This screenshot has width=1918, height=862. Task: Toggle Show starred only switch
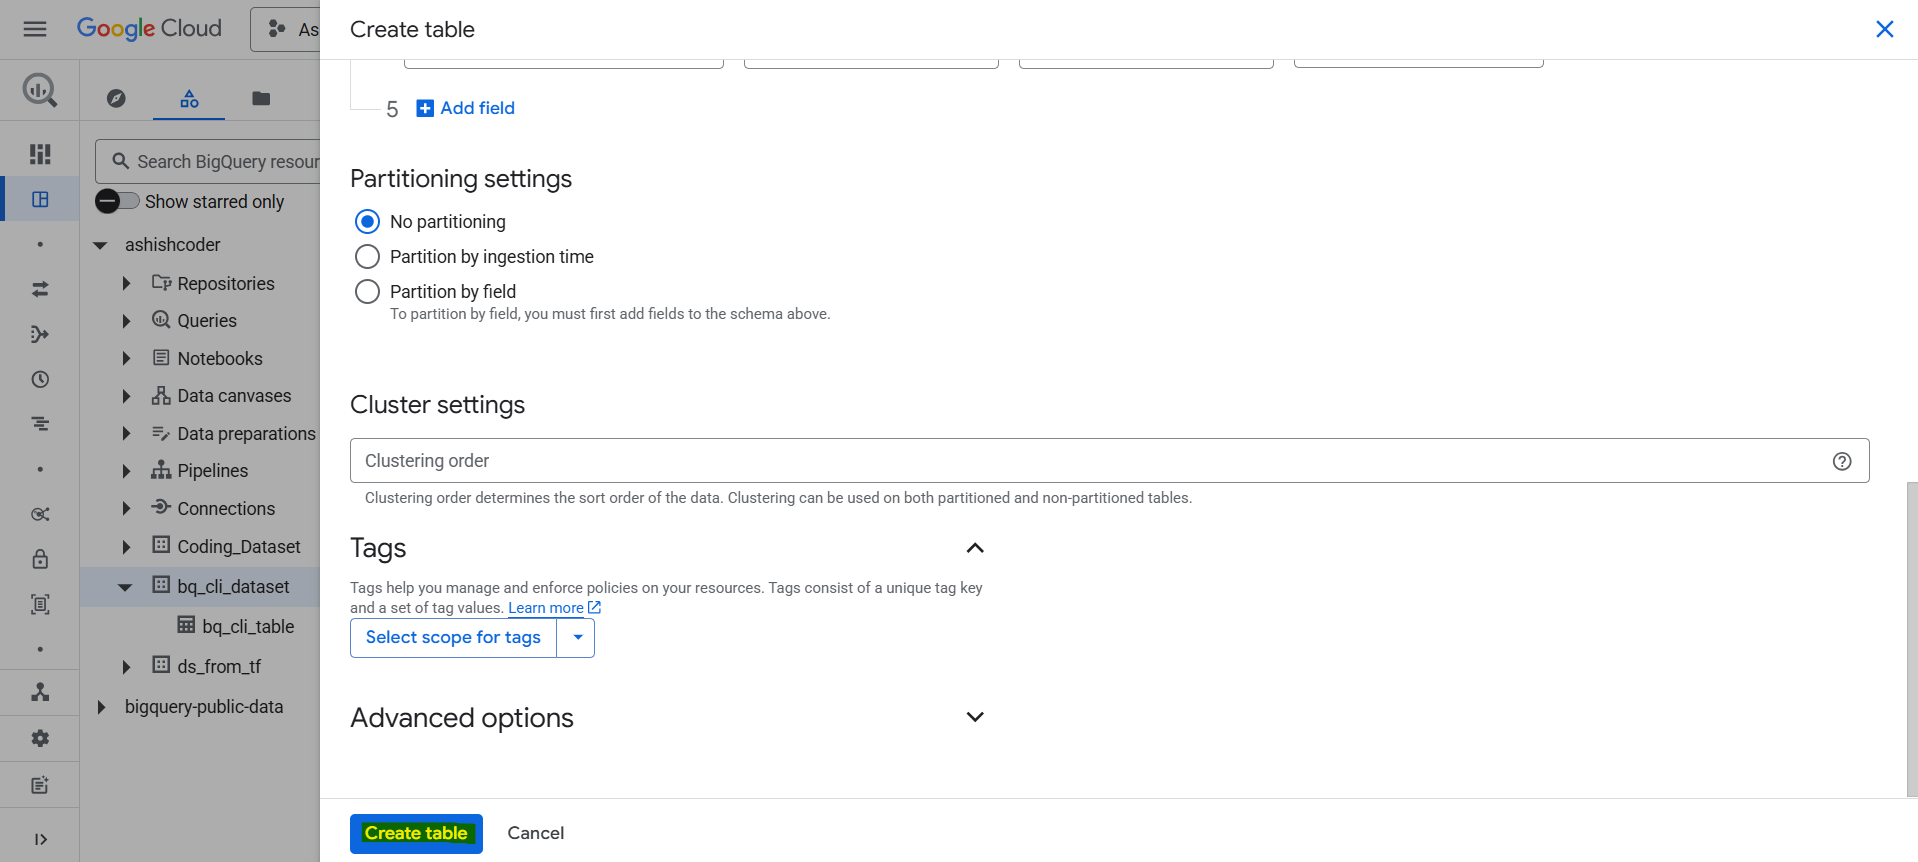117,201
